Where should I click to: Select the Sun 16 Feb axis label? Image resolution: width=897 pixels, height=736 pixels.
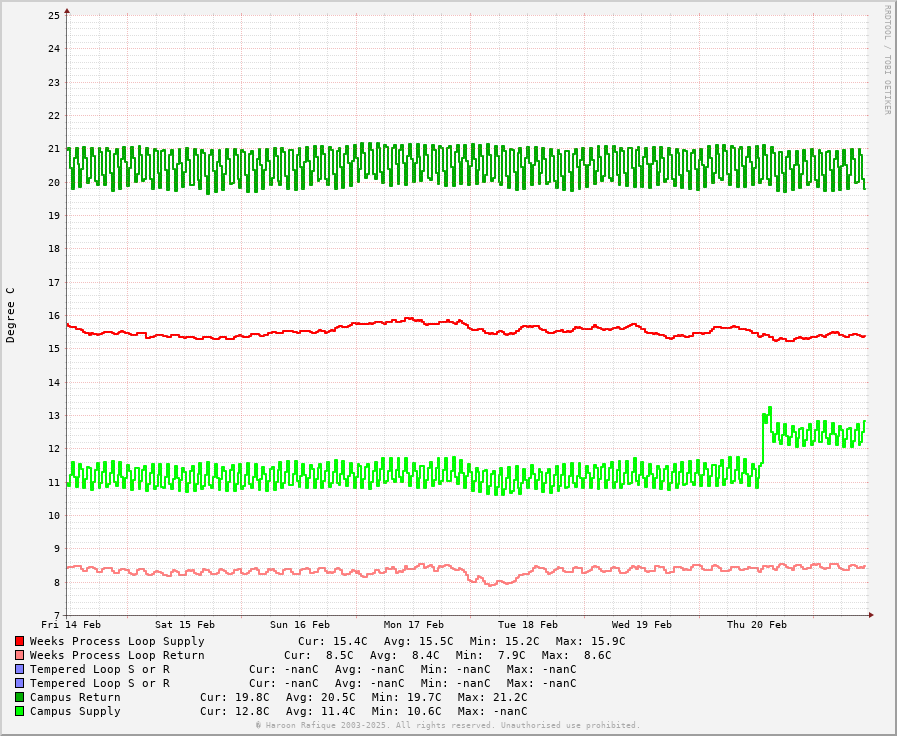[x=299, y=624]
